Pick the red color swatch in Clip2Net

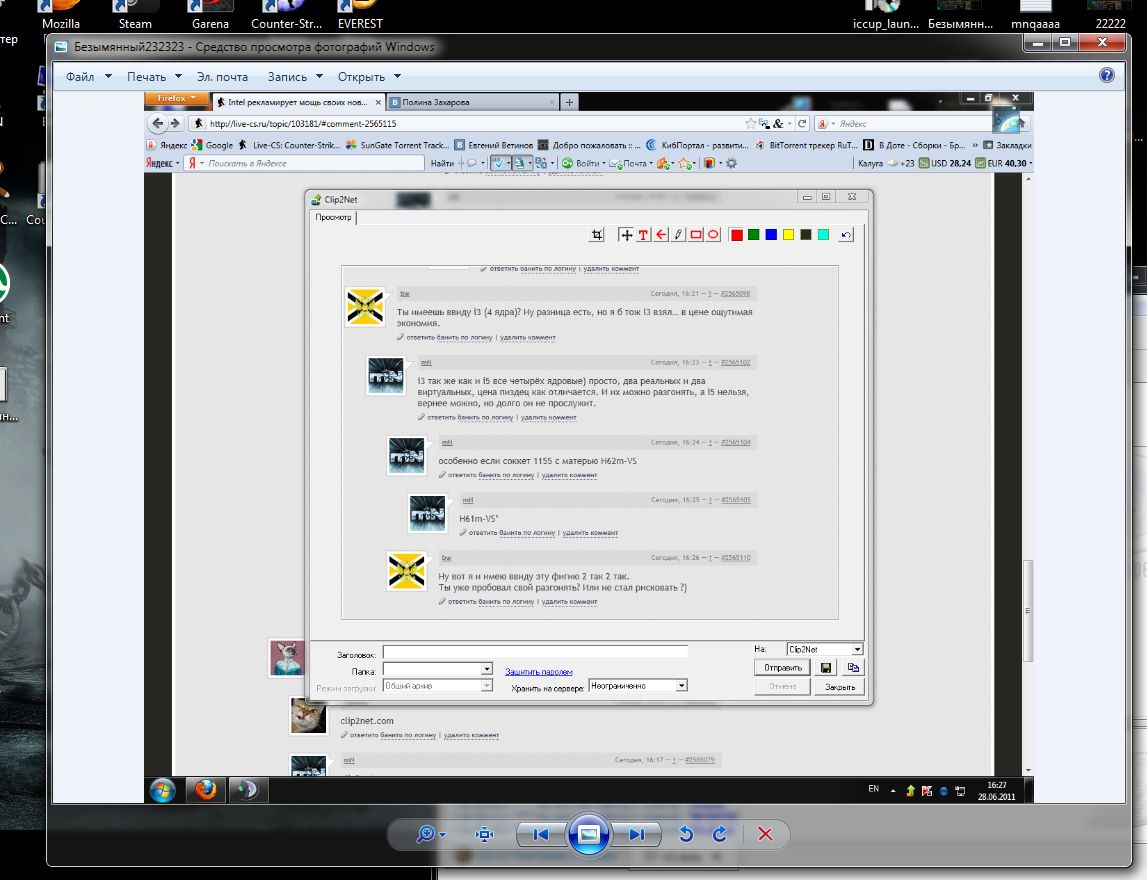[x=737, y=235]
